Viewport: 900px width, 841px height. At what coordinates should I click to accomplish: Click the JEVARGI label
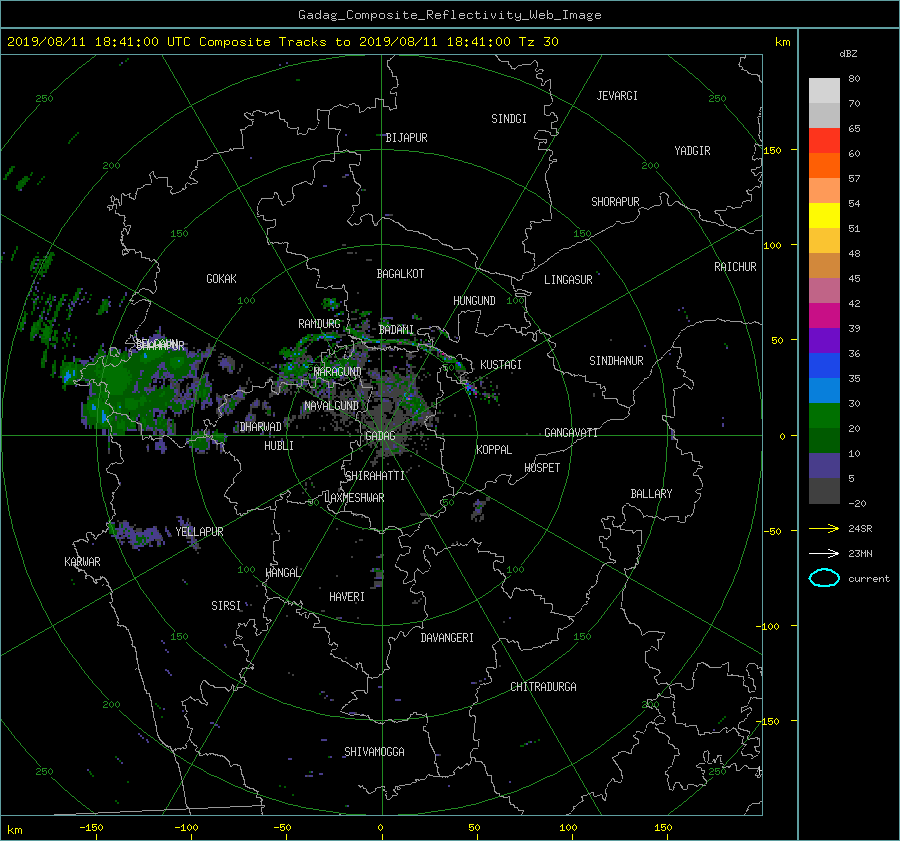[x=617, y=96]
